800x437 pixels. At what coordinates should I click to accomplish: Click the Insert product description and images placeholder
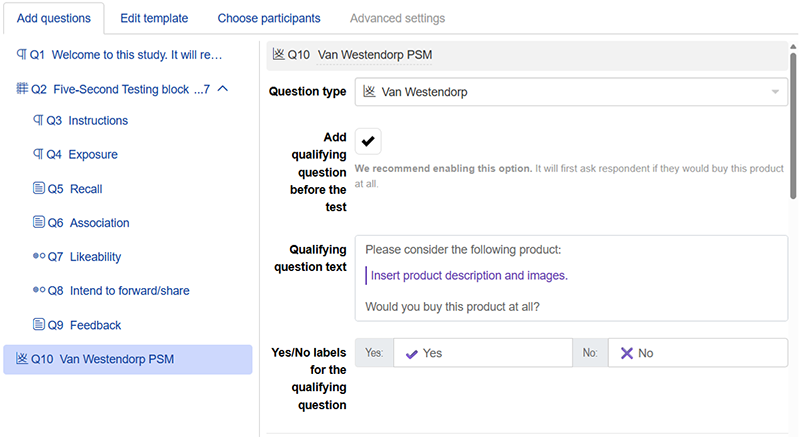coord(469,275)
